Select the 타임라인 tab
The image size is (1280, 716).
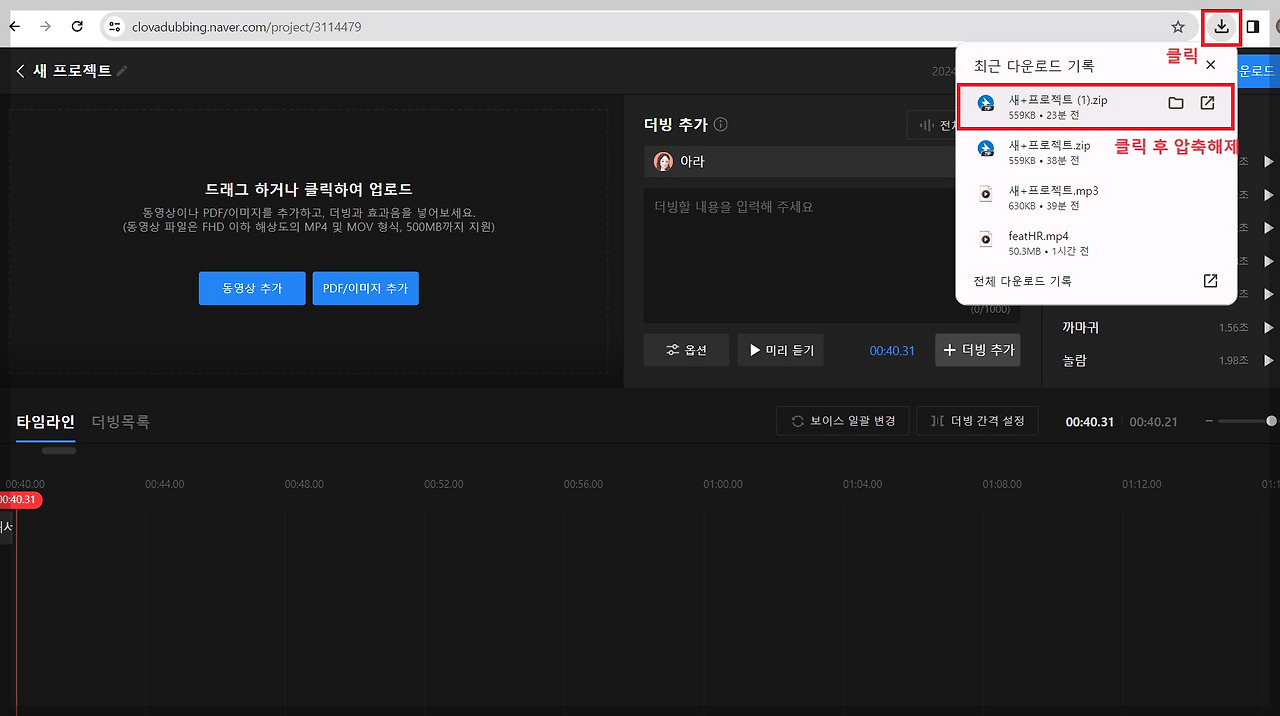click(44, 421)
